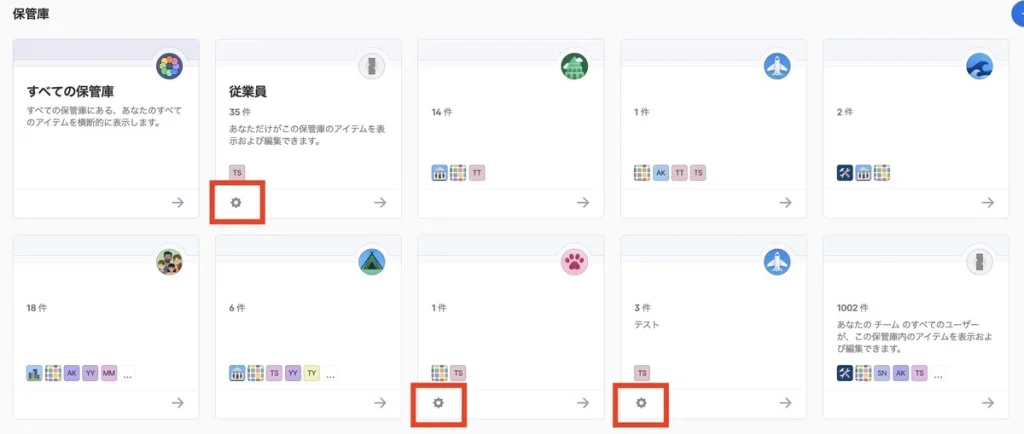Select the green tent vault icon
The height and width of the screenshot is (434, 1024).
click(x=372, y=262)
